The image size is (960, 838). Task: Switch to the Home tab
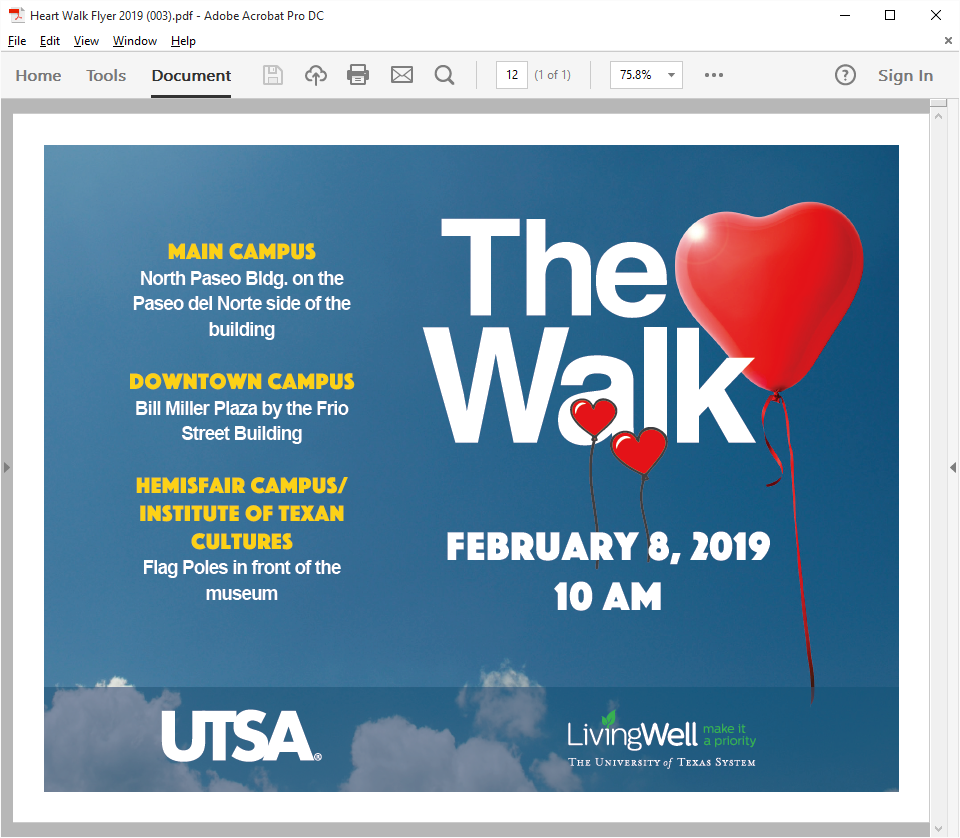(38, 75)
